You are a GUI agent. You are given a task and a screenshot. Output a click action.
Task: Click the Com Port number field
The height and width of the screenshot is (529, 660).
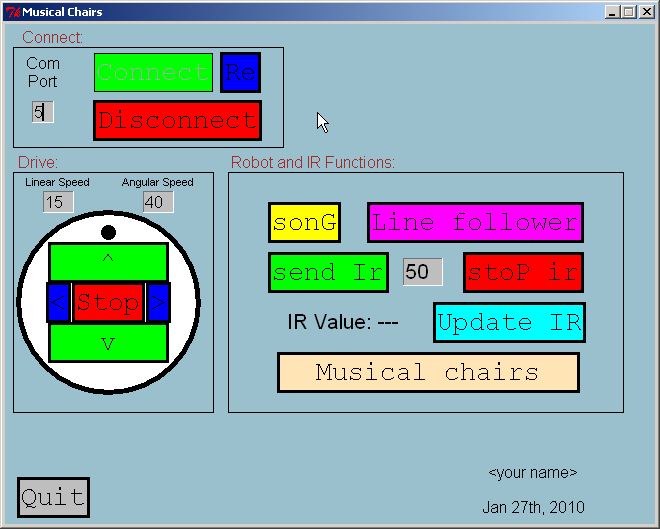42,112
